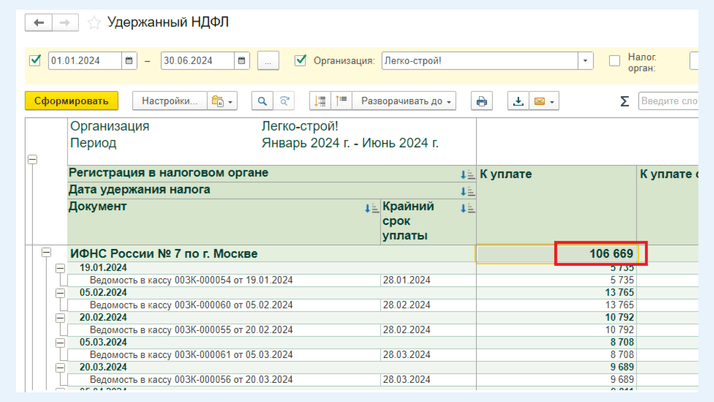Collapse the 19.01.2024 group
Viewport: 714px width, 402px height.
click(60, 268)
